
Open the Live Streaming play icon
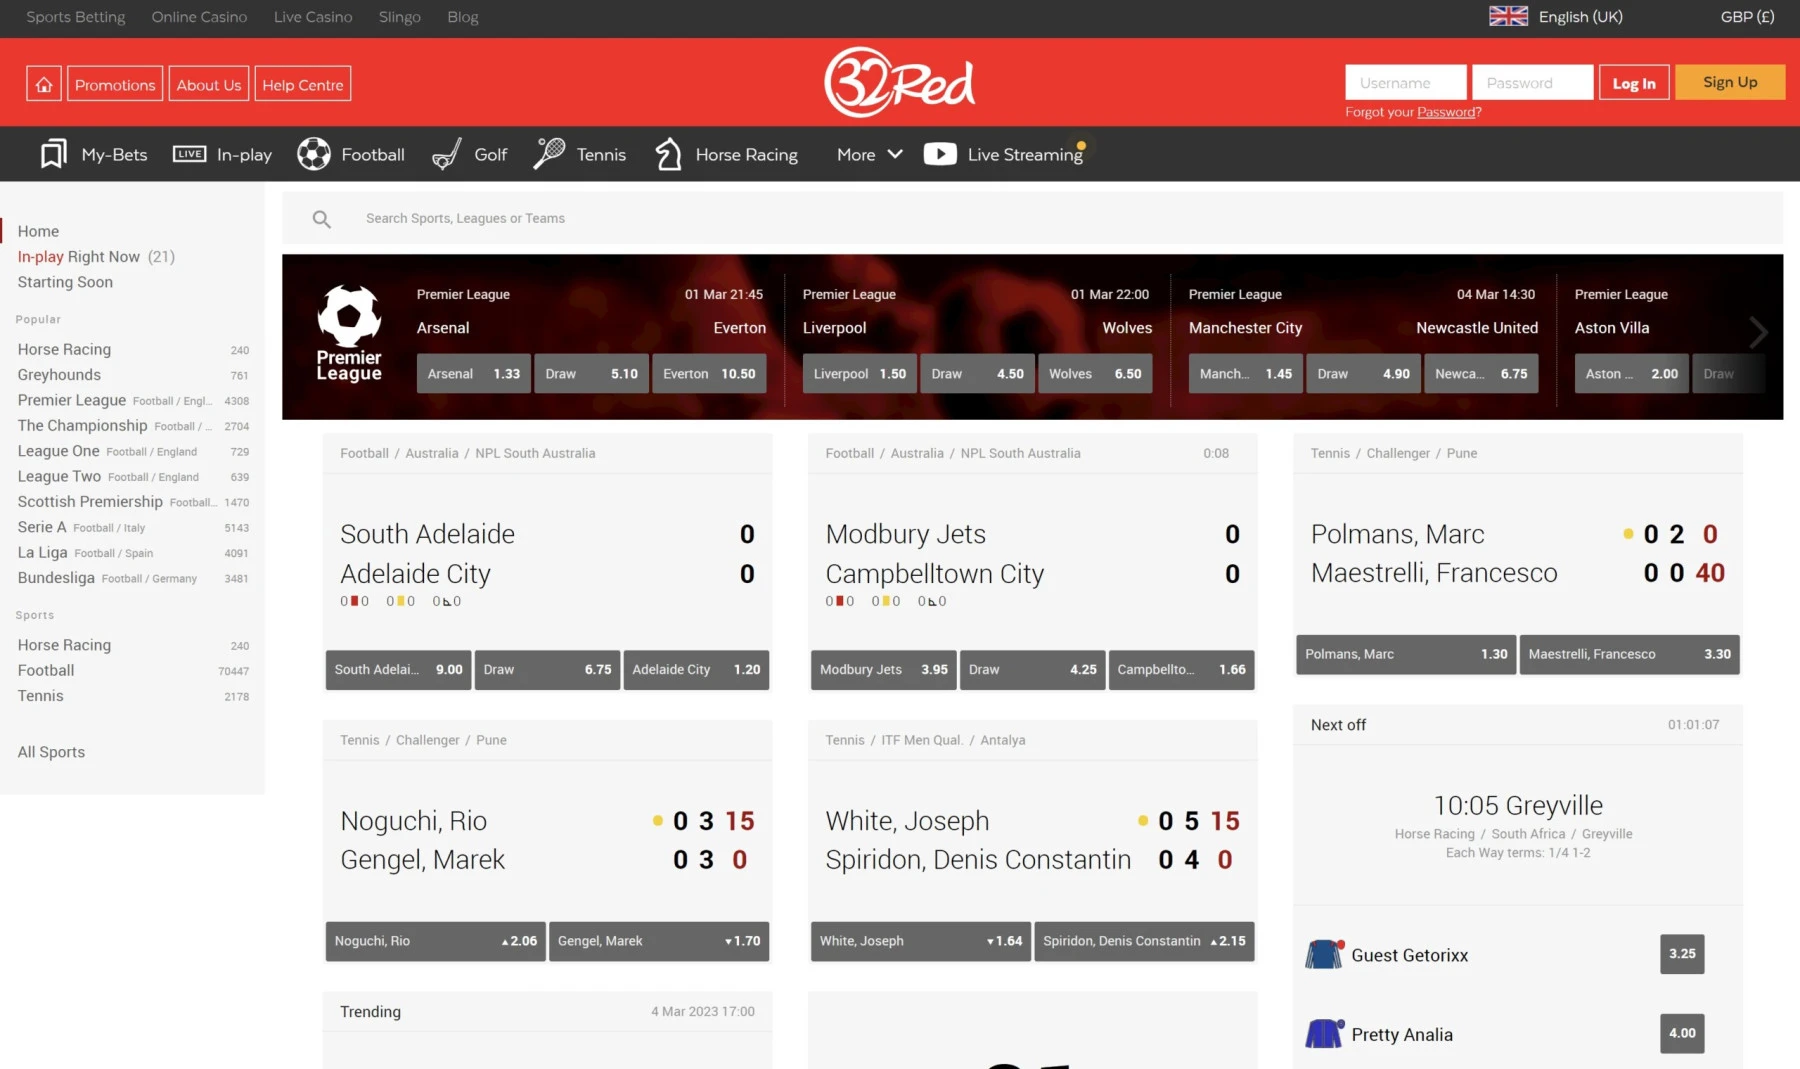[940, 154]
